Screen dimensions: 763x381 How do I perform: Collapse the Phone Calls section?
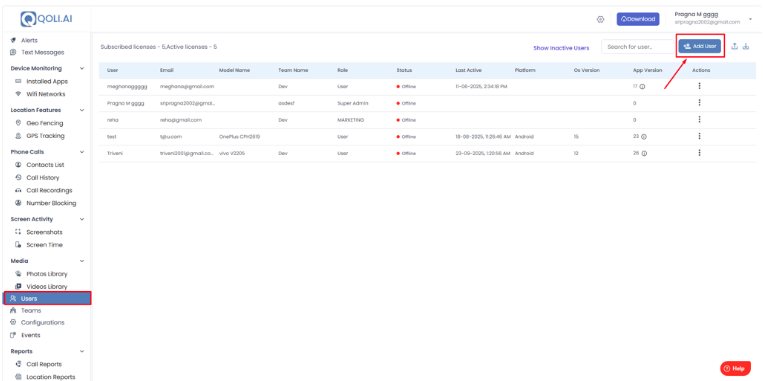tap(82, 152)
